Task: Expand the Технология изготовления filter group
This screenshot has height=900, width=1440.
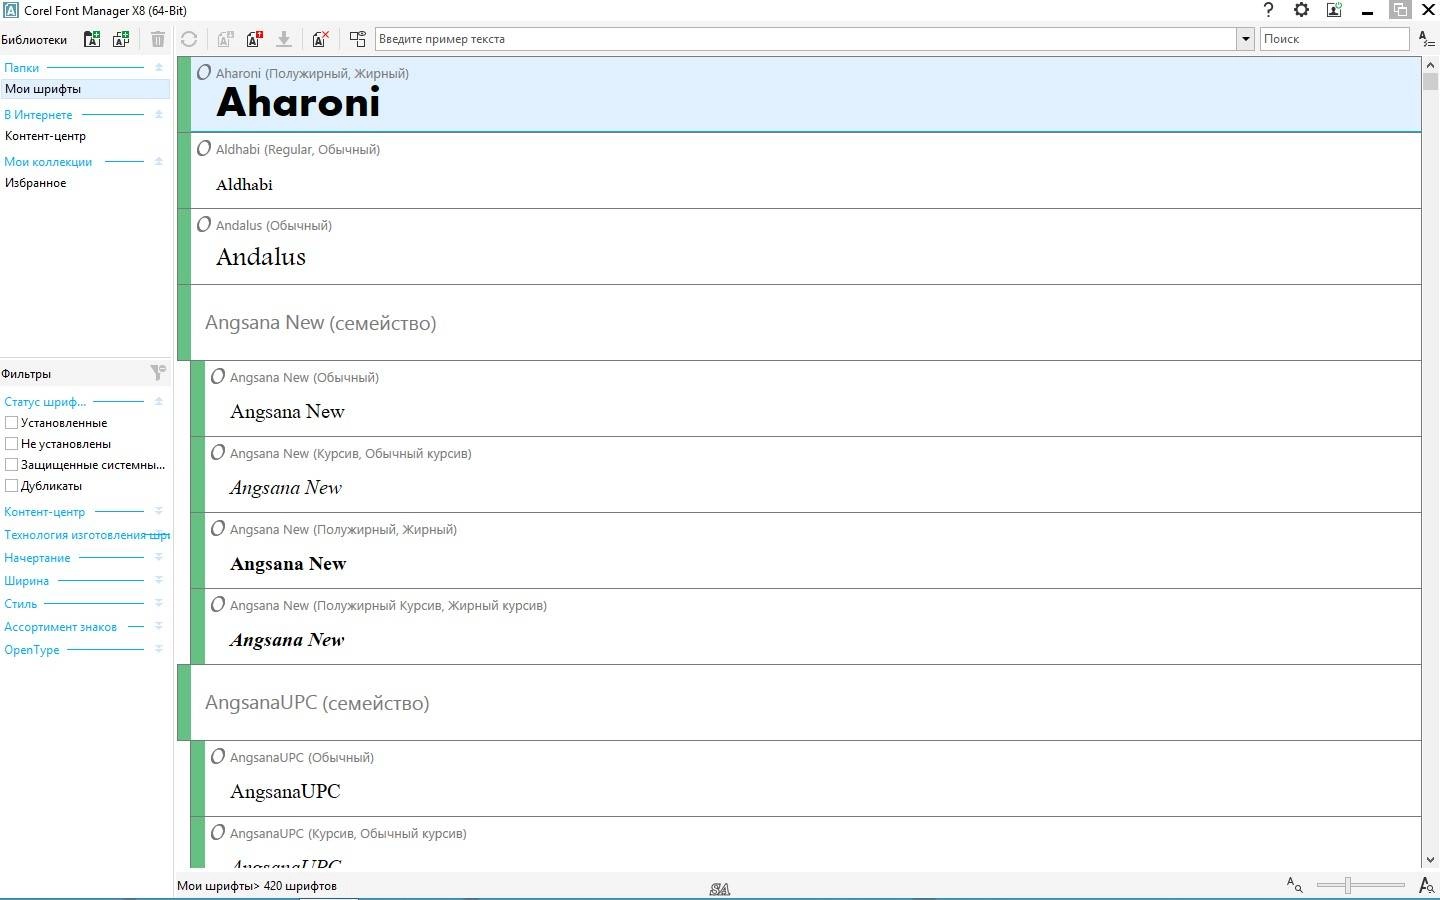Action: (158, 534)
